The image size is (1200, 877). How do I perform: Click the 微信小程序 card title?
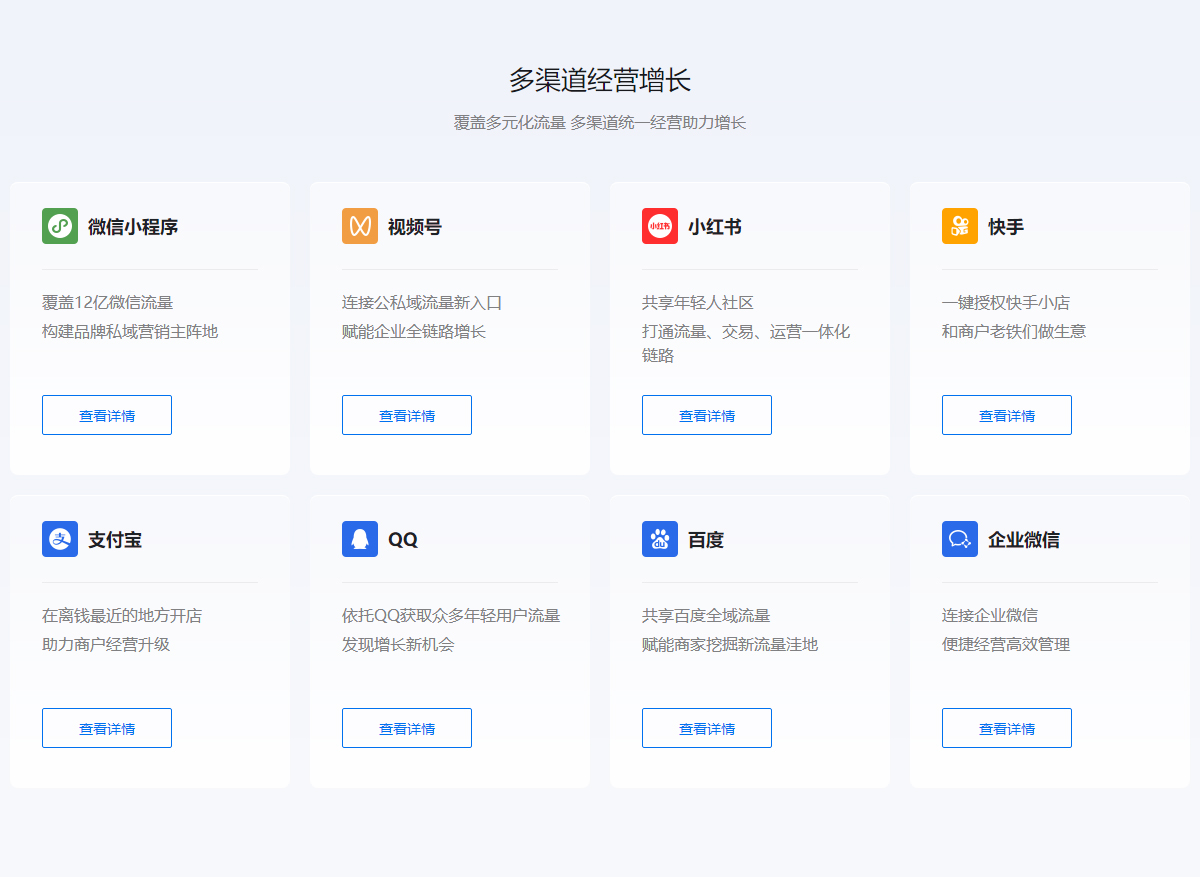coord(133,227)
